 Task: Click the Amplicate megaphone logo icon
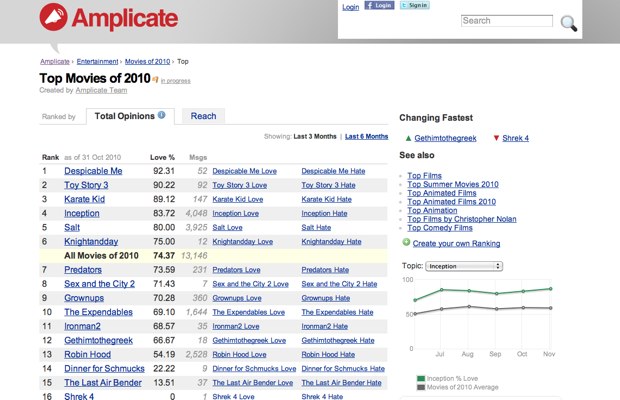[53, 17]
